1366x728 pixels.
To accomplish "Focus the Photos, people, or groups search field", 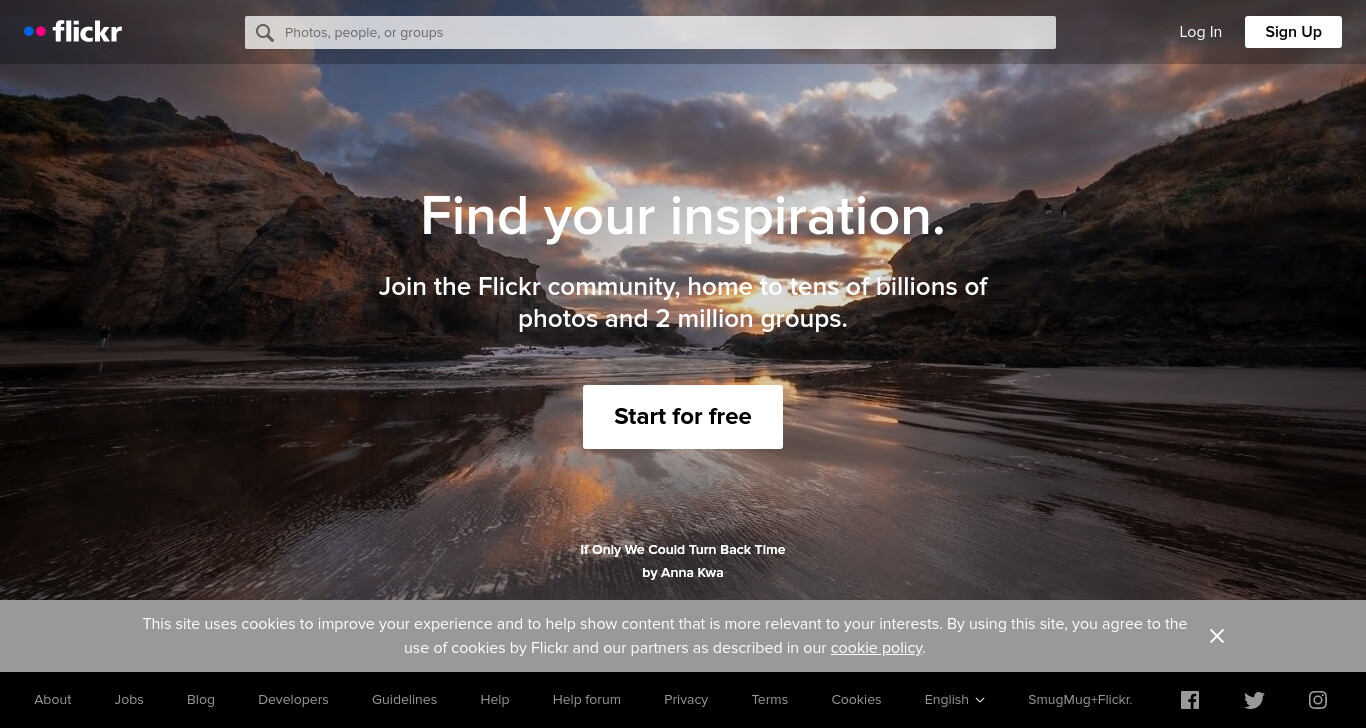I will [x=650, y=32].
